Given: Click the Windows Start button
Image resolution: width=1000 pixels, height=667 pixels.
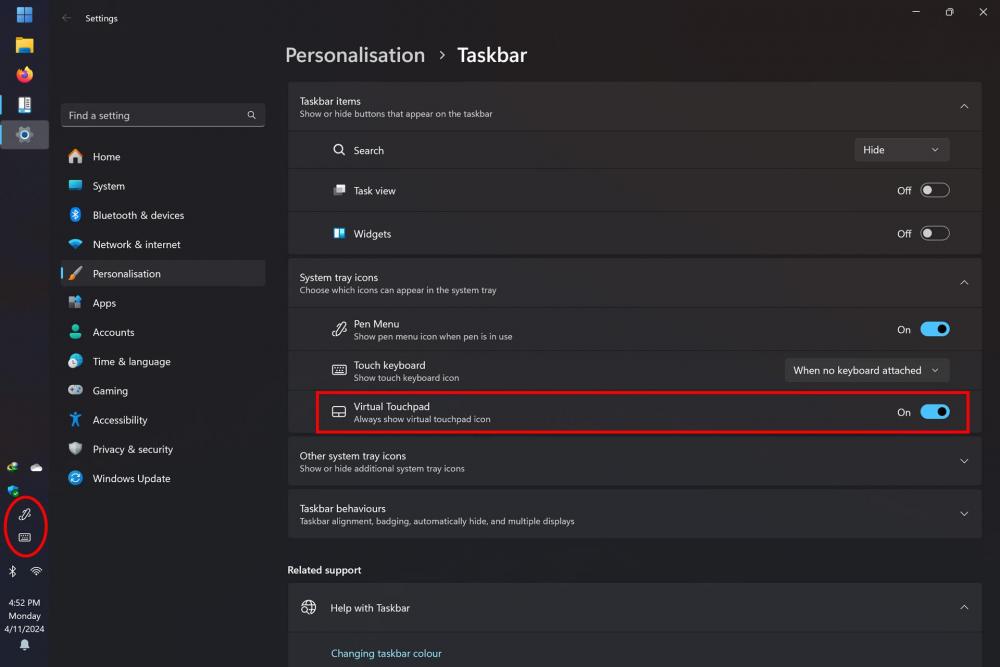Looking at the screenshot, I should pos(25,15).
